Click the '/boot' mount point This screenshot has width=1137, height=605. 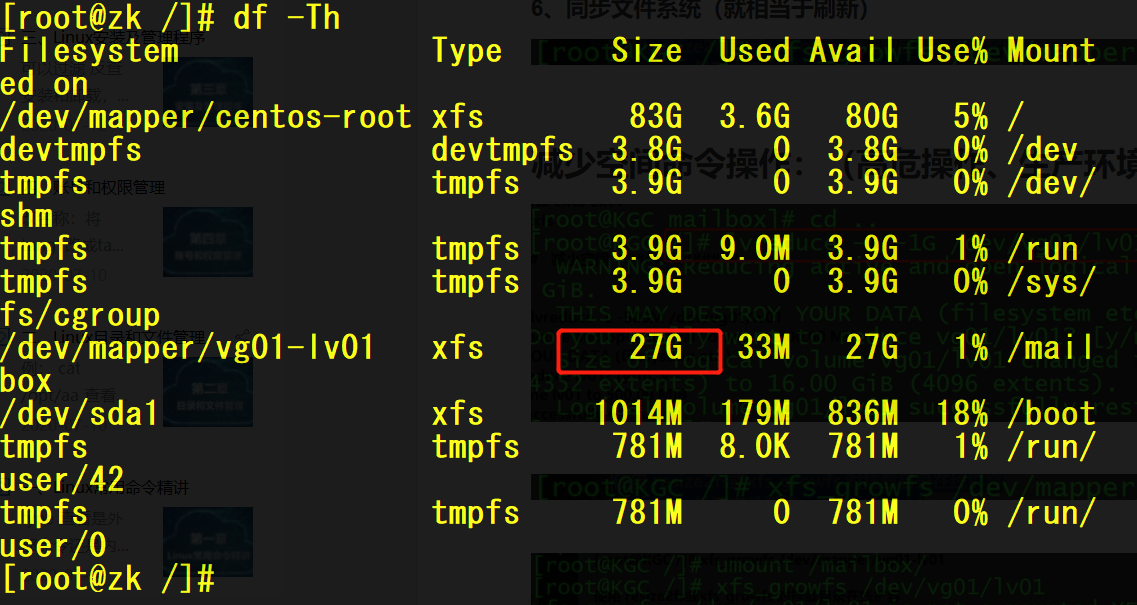[x=1051, y=414]
